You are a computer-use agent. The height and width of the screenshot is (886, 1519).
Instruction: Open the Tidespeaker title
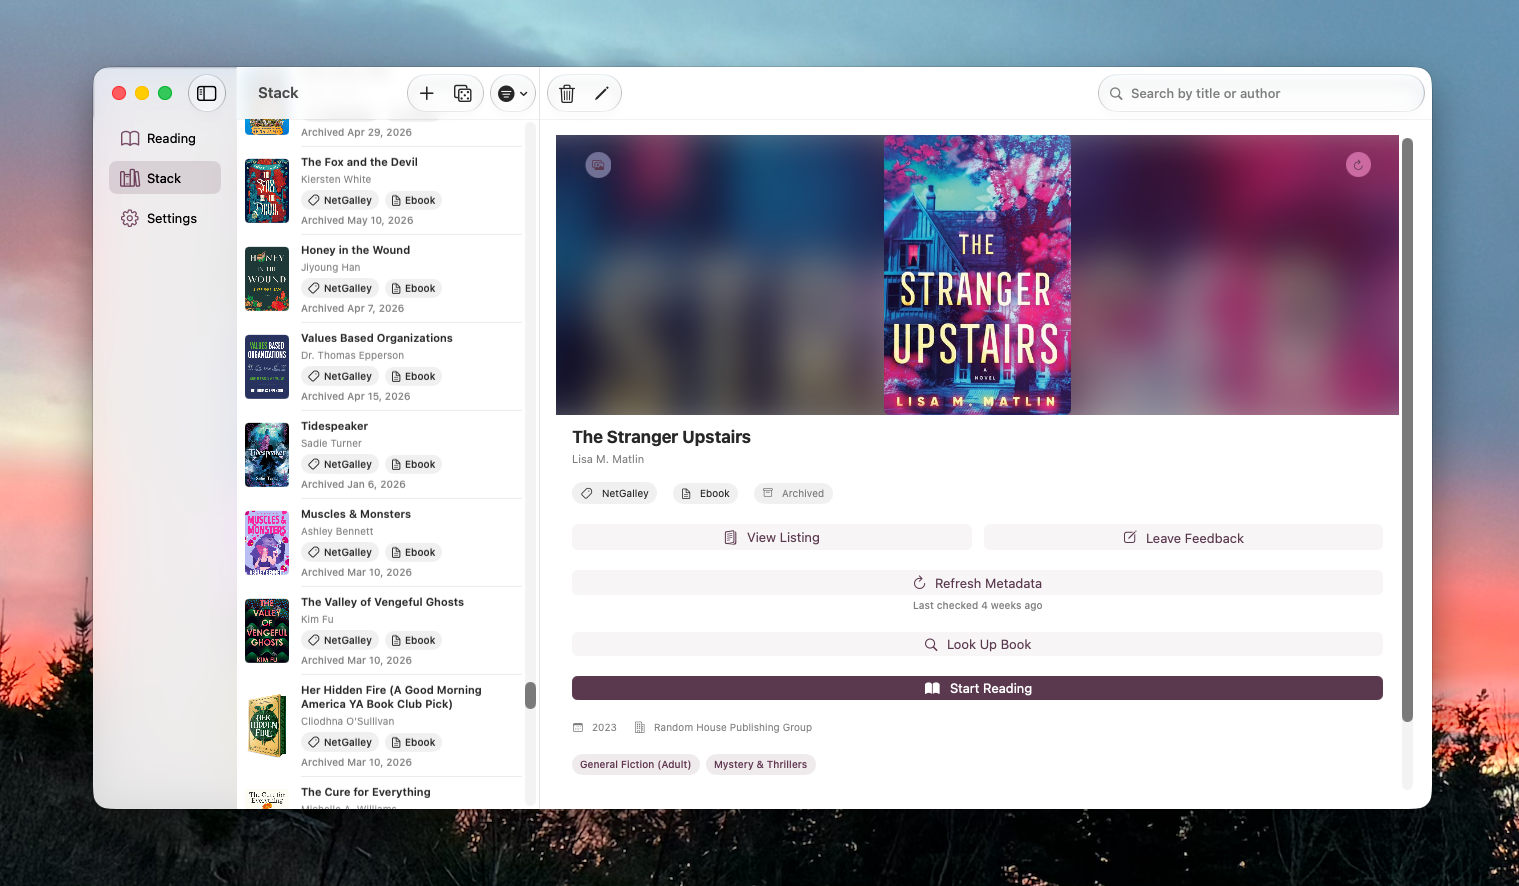[x=334, y=426]
